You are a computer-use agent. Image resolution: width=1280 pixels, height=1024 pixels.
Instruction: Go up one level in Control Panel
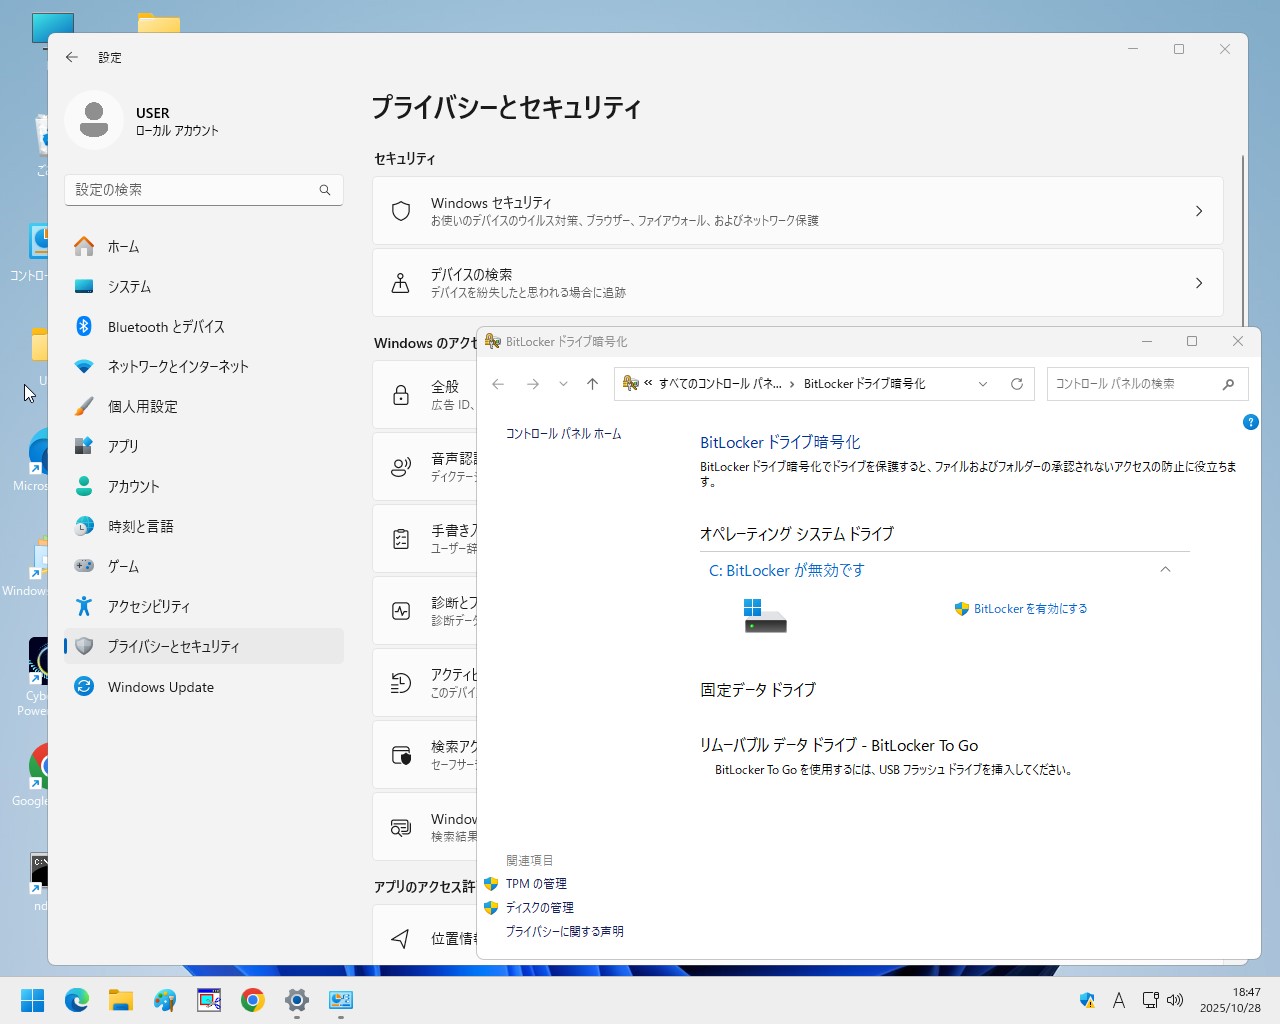[592, 384]
